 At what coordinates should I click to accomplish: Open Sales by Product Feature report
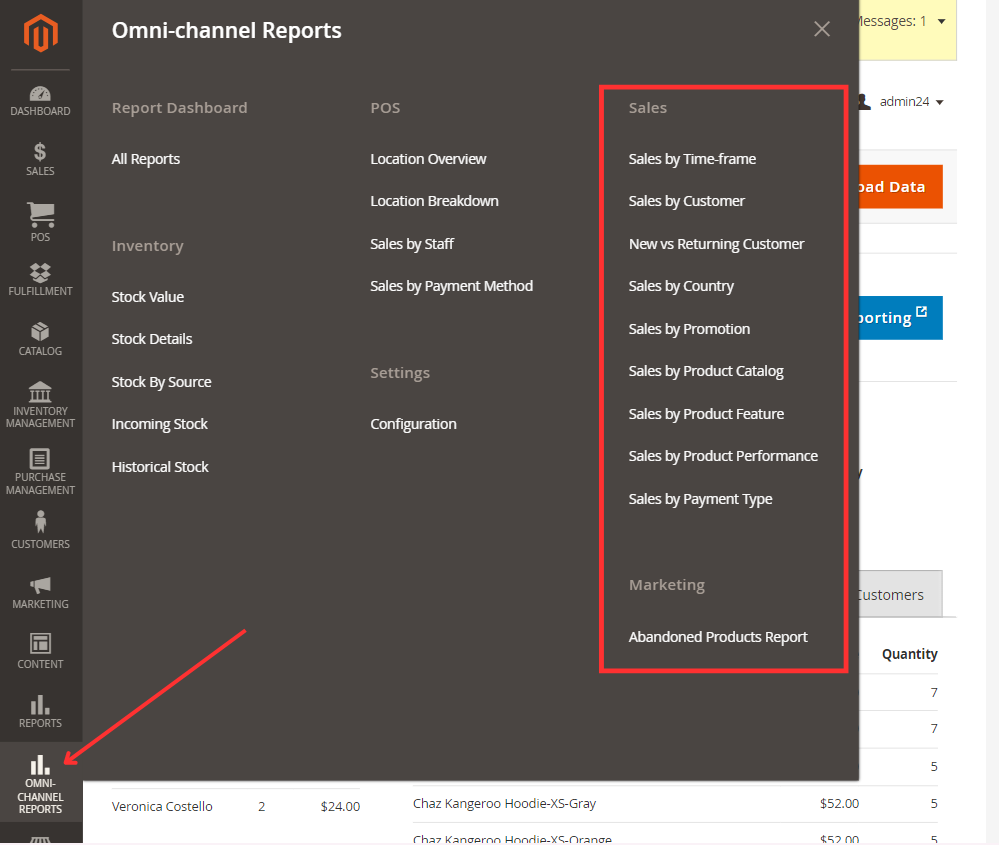click(706, 414)
